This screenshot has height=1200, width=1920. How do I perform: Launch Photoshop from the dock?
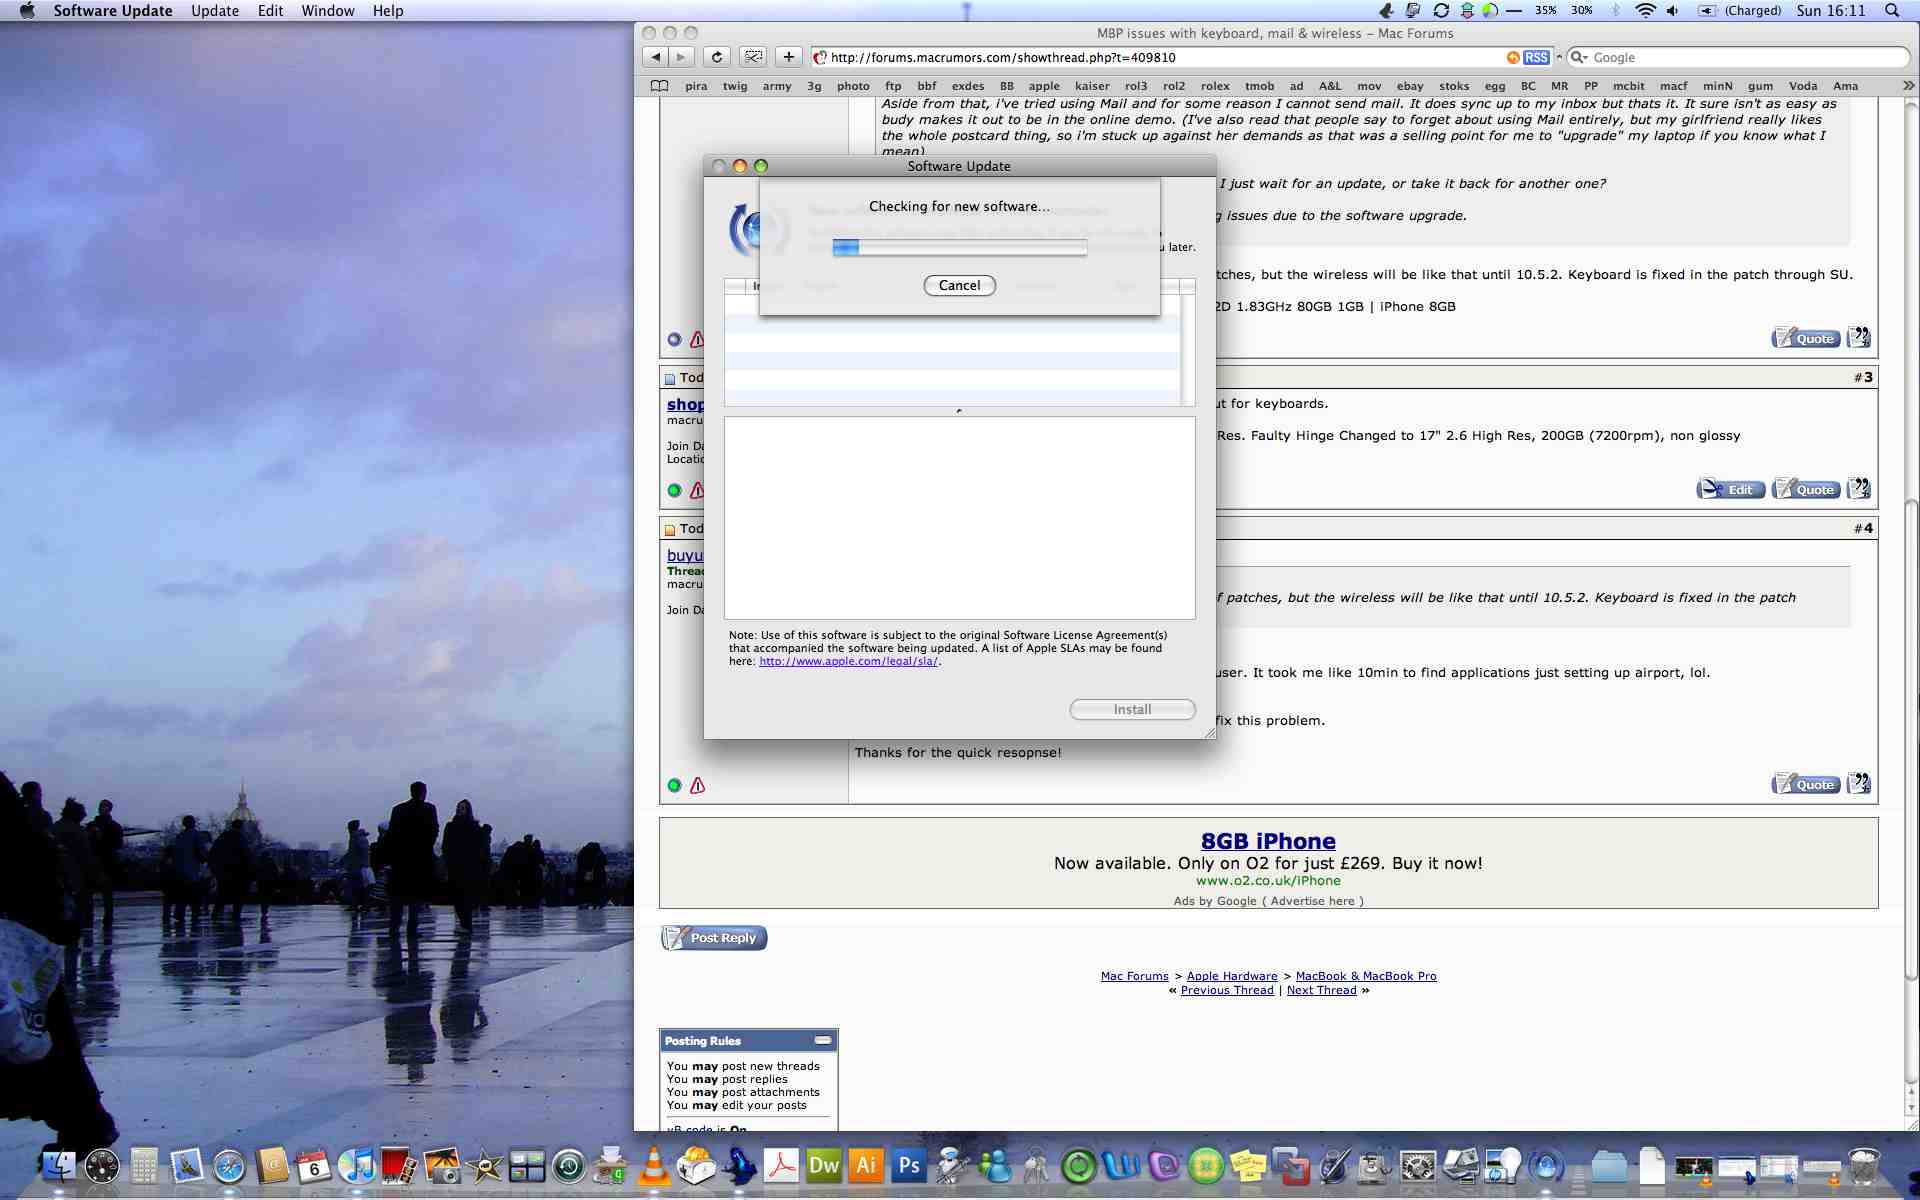click(x=909, y=1166)
